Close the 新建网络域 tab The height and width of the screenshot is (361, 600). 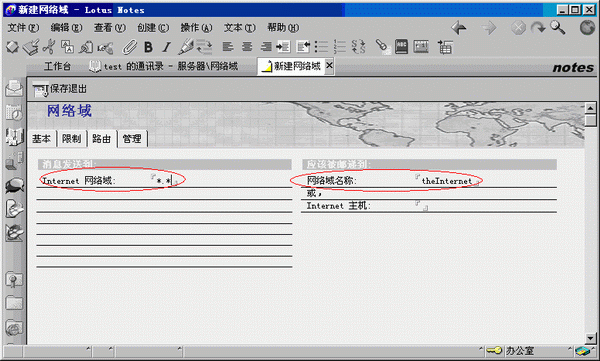coord(329,66)
